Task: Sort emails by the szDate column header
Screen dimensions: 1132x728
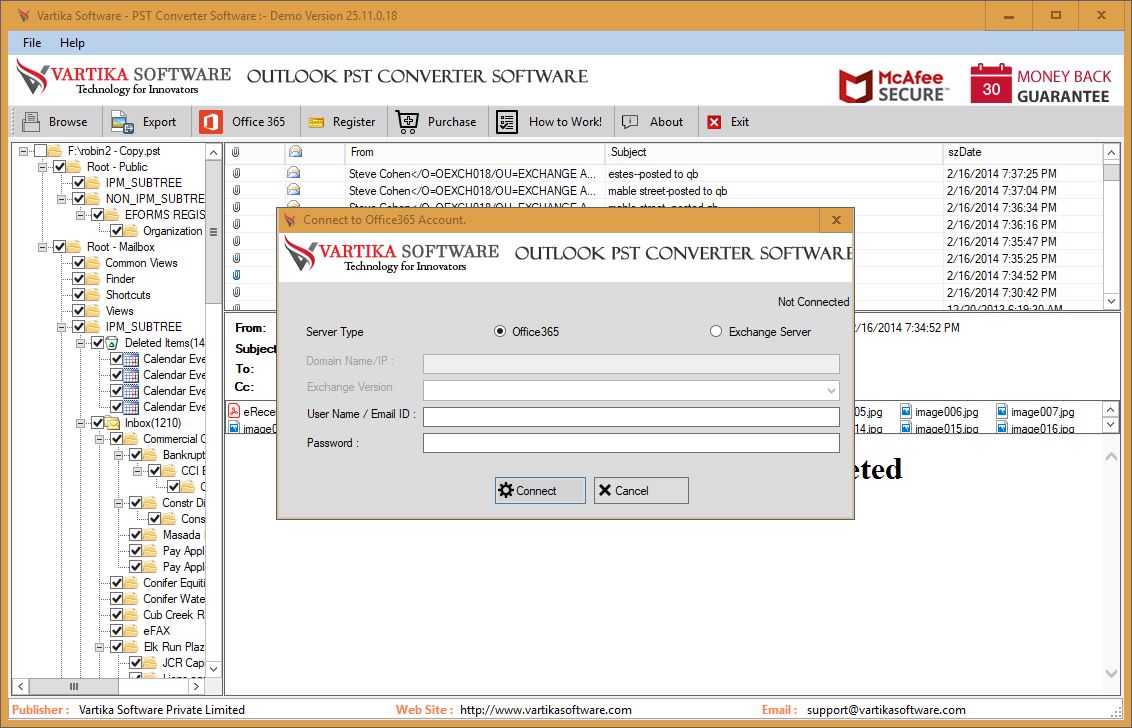Action: (1022, 152)
